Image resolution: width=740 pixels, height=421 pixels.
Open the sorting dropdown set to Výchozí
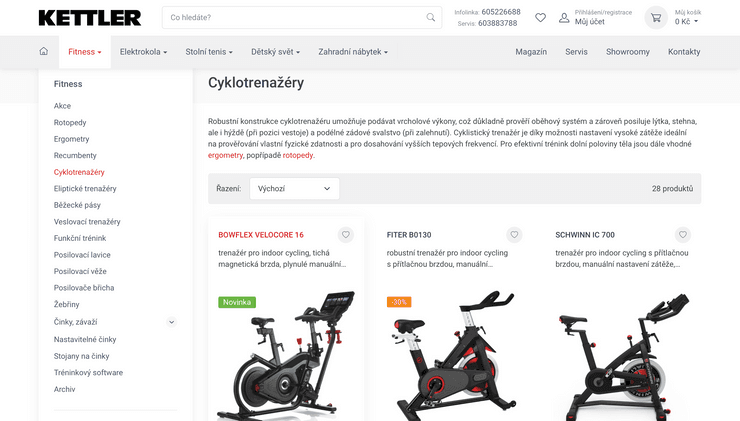pos(294,188)
